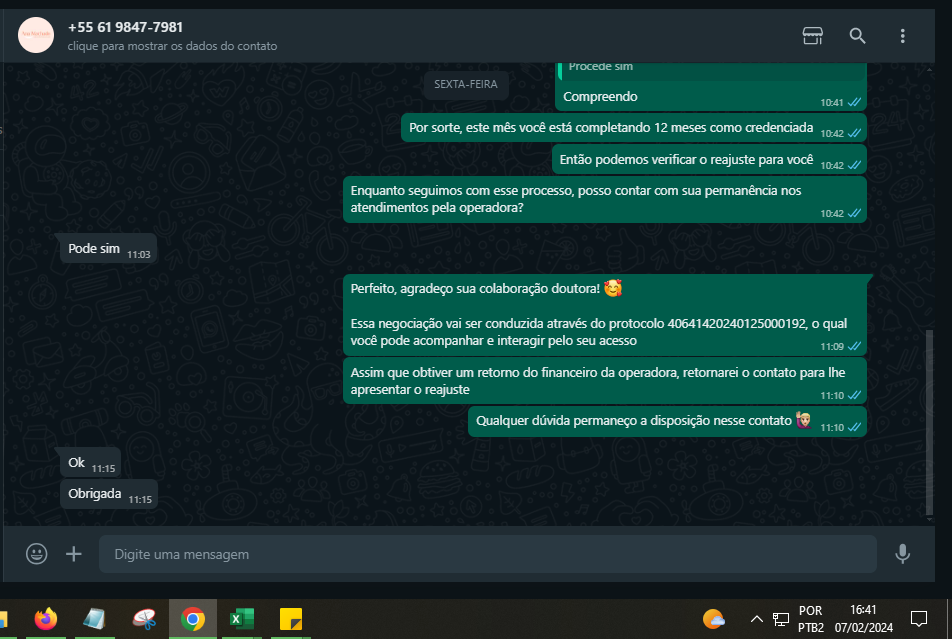
Task: Click the Digite uma mensagem field
Action: pos(488,554)
